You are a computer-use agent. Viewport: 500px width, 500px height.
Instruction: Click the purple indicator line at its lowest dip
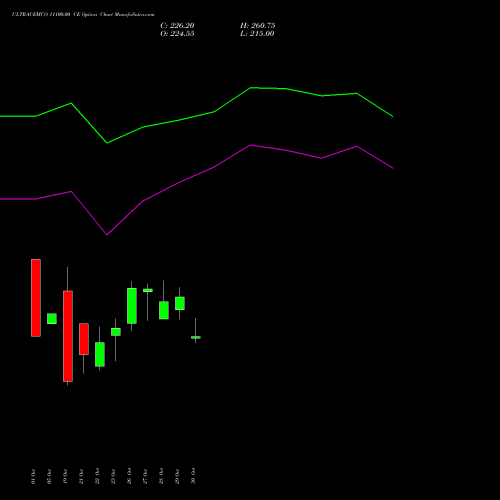coord(107,235)
